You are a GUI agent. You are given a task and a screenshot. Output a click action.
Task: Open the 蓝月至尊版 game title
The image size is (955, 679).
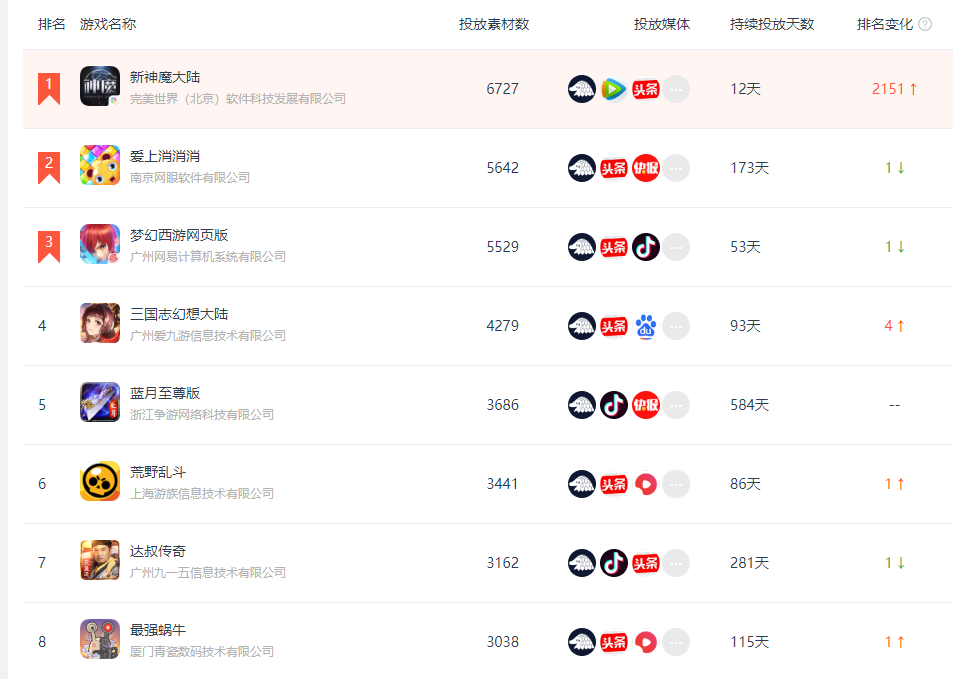(x=165, y=393)
